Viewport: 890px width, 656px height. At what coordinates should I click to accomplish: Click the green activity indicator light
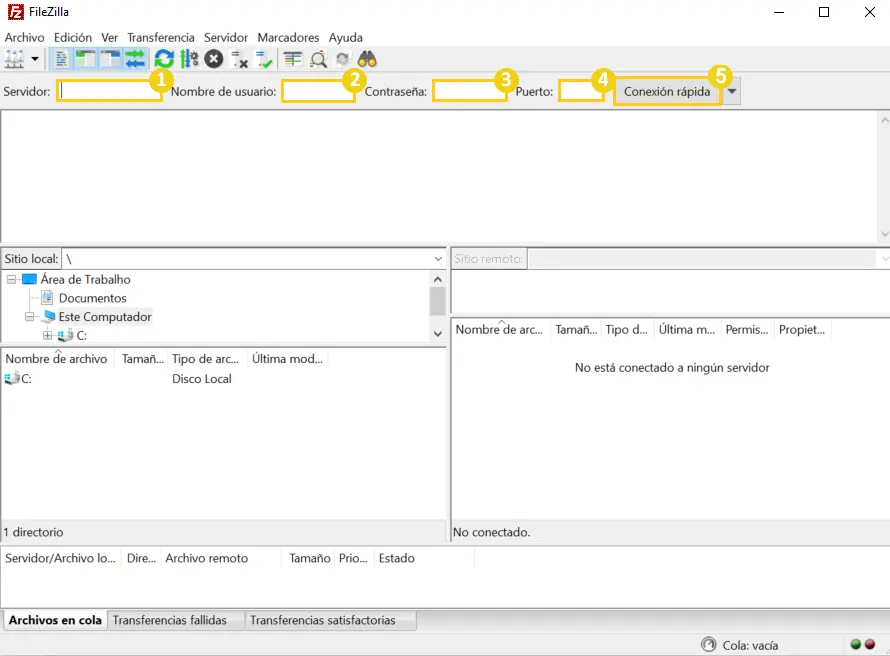tap(856, 645)
